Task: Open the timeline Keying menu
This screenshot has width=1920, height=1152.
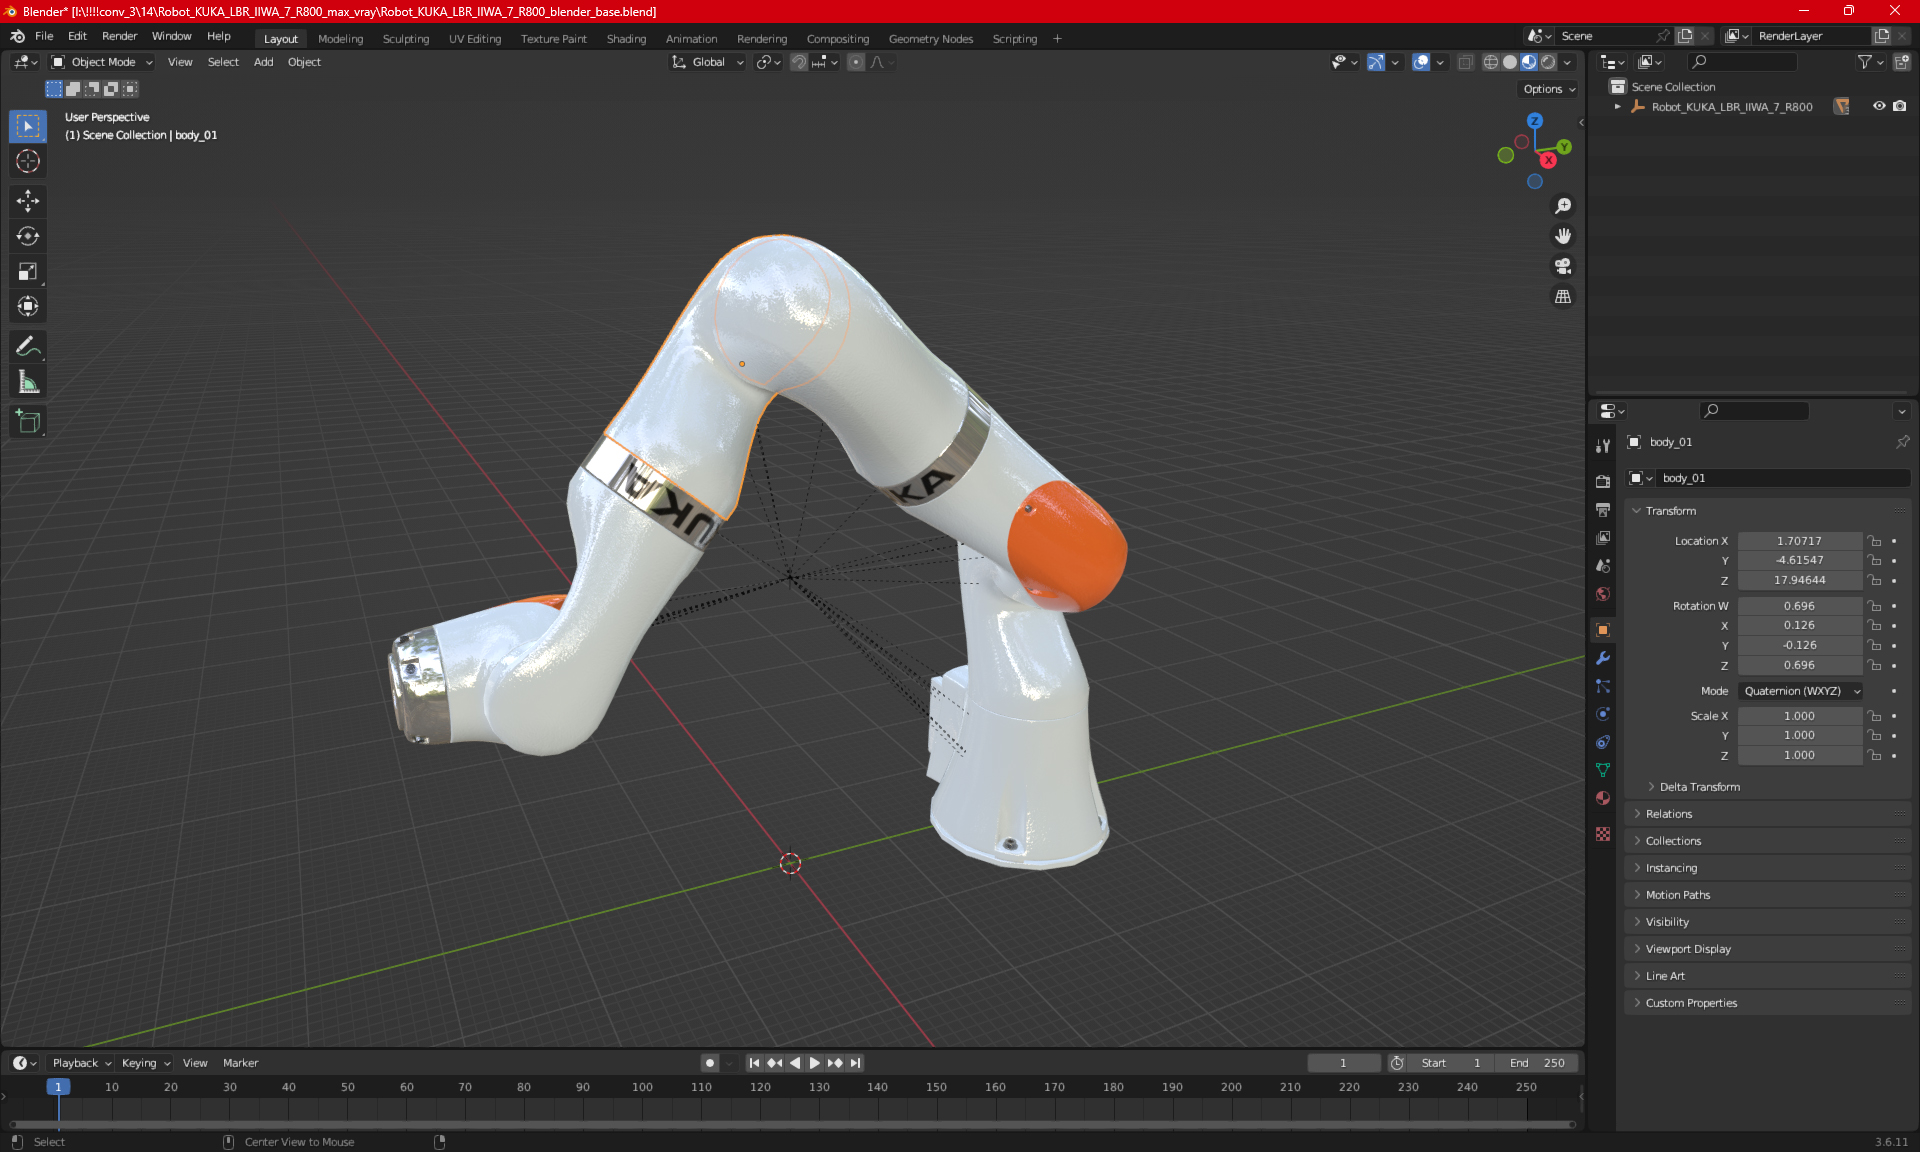Action: coord(145,1063)
